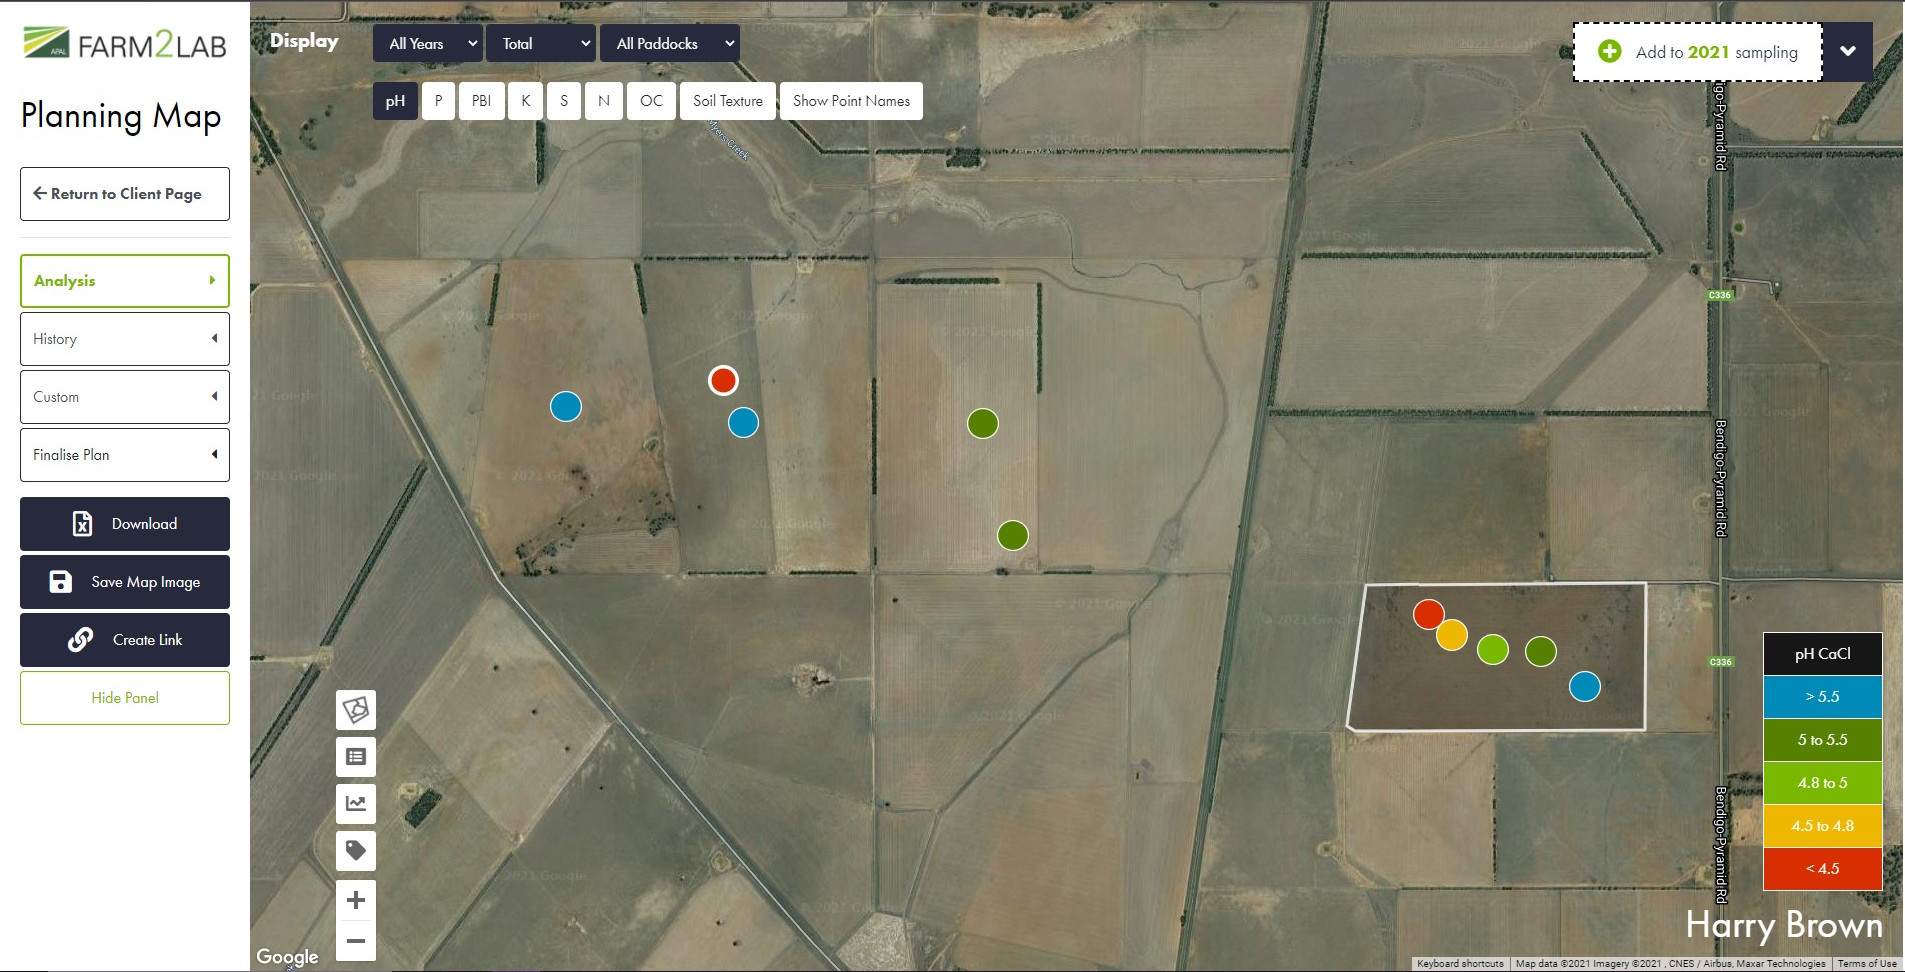Open the list view icon on map
Image resolution: width=1905 pixels, height=972 pixels.
point(356,757)
